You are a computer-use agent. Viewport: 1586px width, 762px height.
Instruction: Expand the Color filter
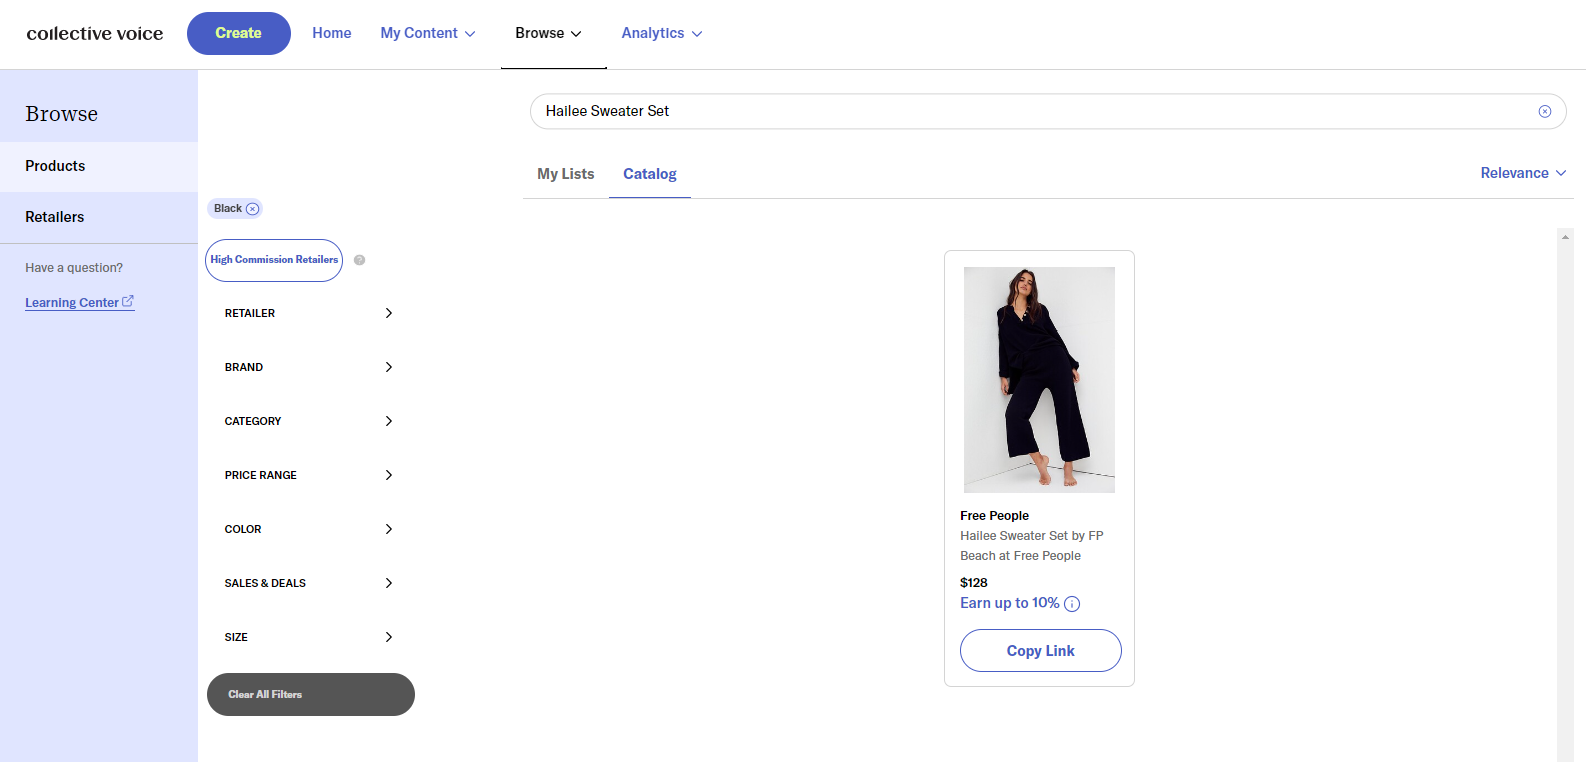[309, 529]
